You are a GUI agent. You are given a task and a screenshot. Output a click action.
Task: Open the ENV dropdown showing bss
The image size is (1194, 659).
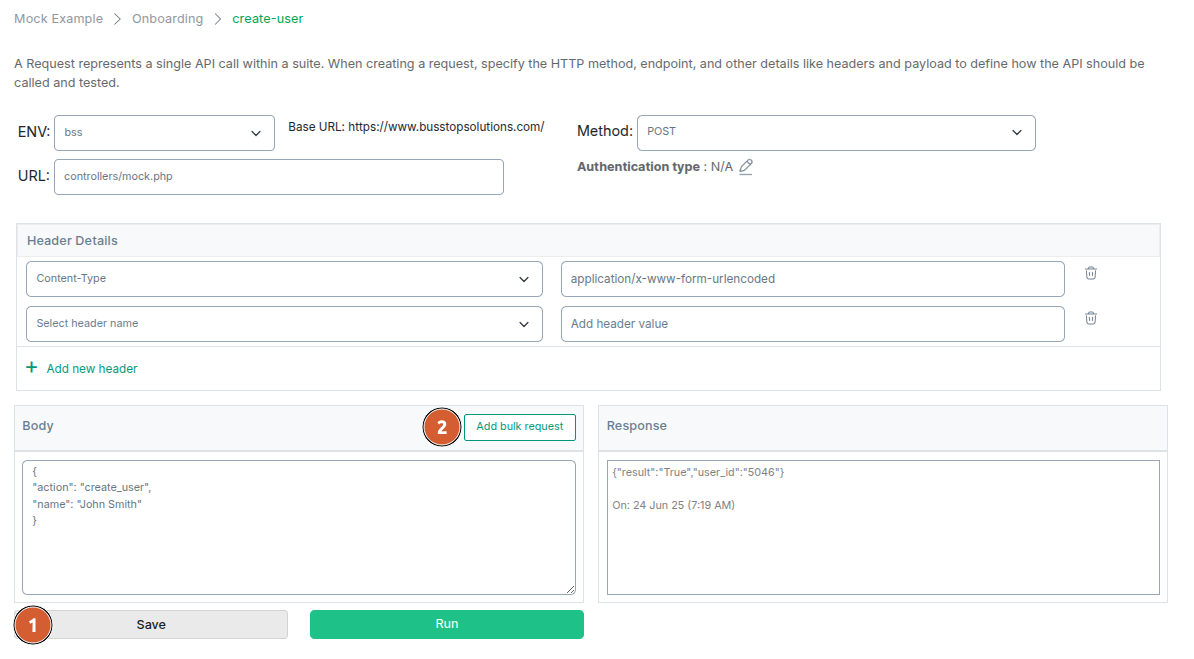164,133
